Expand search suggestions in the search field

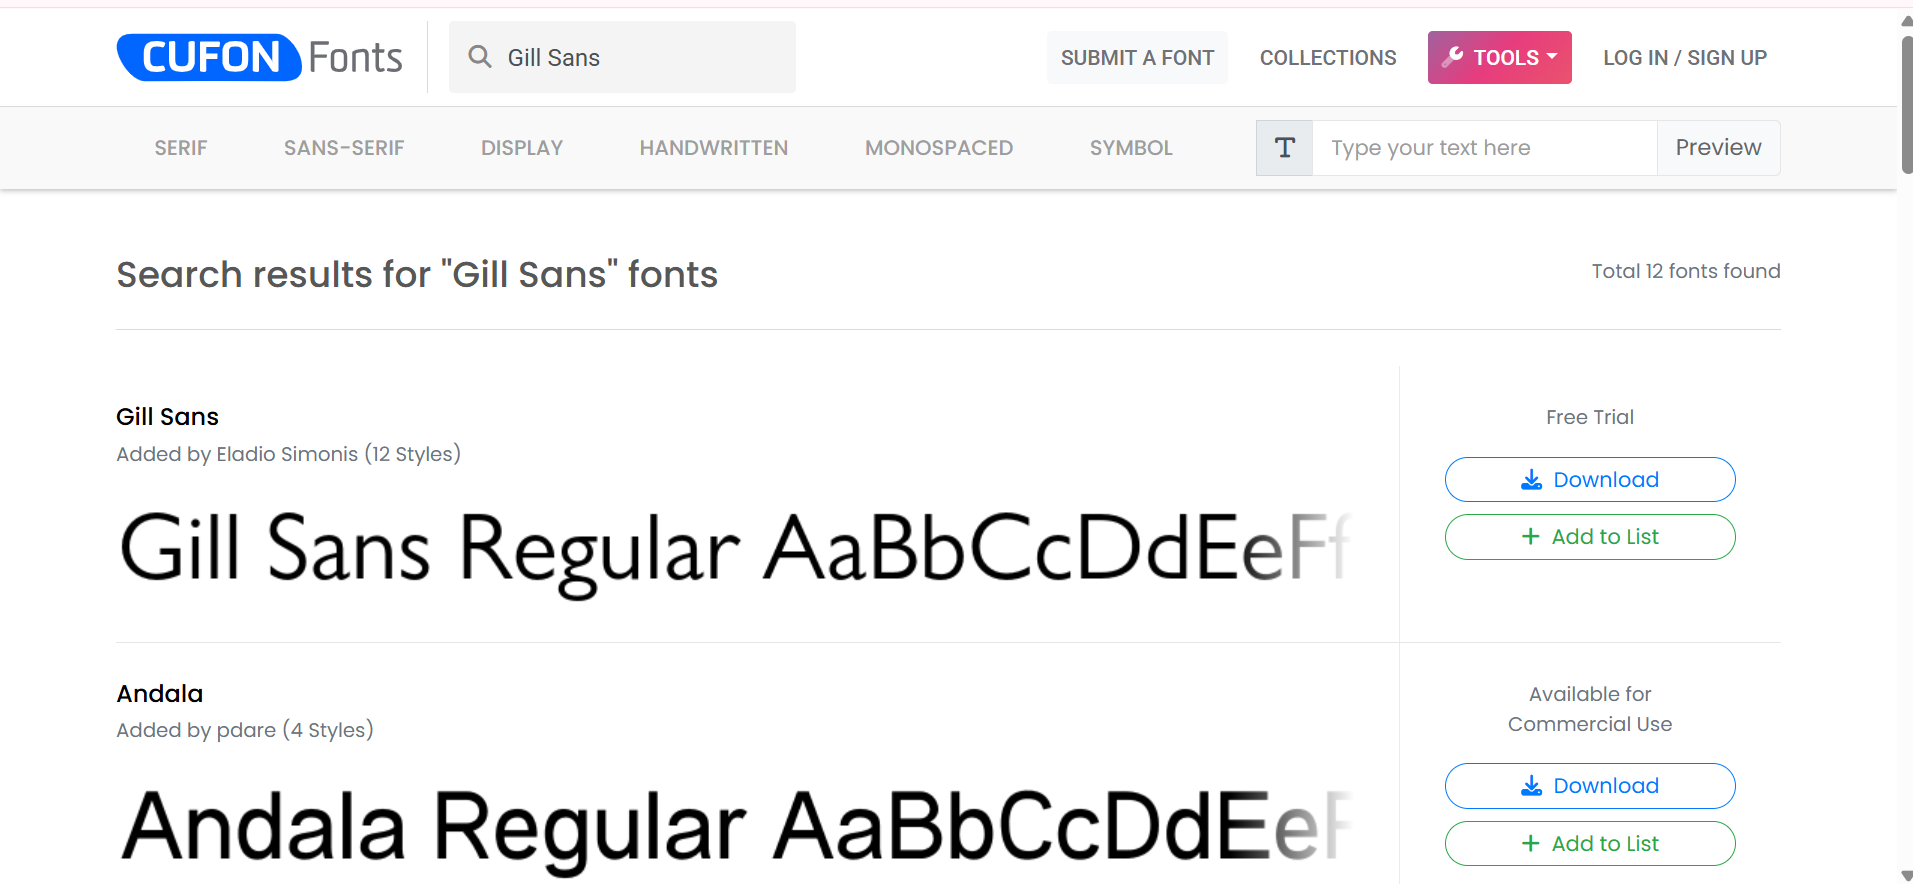point(622,57)
